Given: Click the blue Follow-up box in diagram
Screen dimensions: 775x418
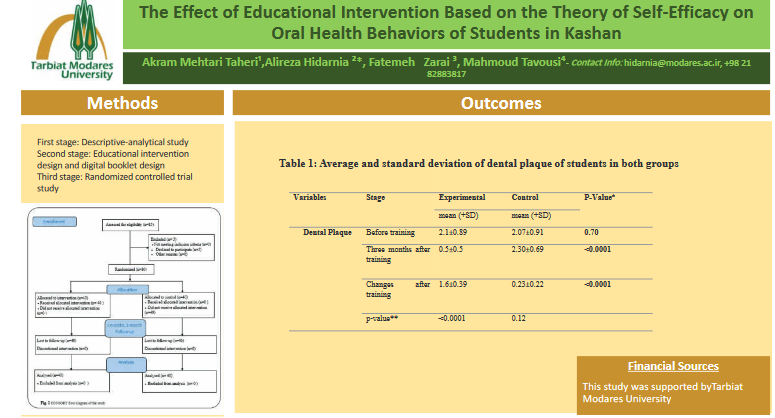Looking at the screenshot, I should 123,328.
